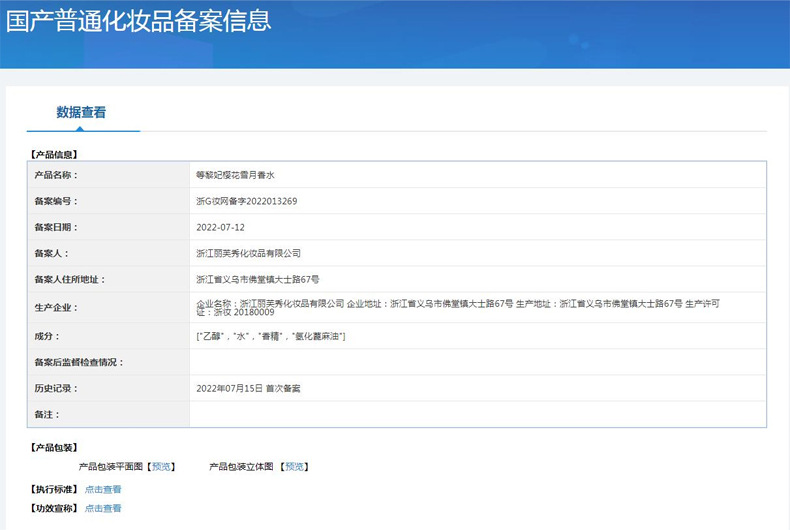Viewport: 790px width, 530px height.
Task: Click the 成分 row label
Action: pyautogui.click(x=47, y=337)
